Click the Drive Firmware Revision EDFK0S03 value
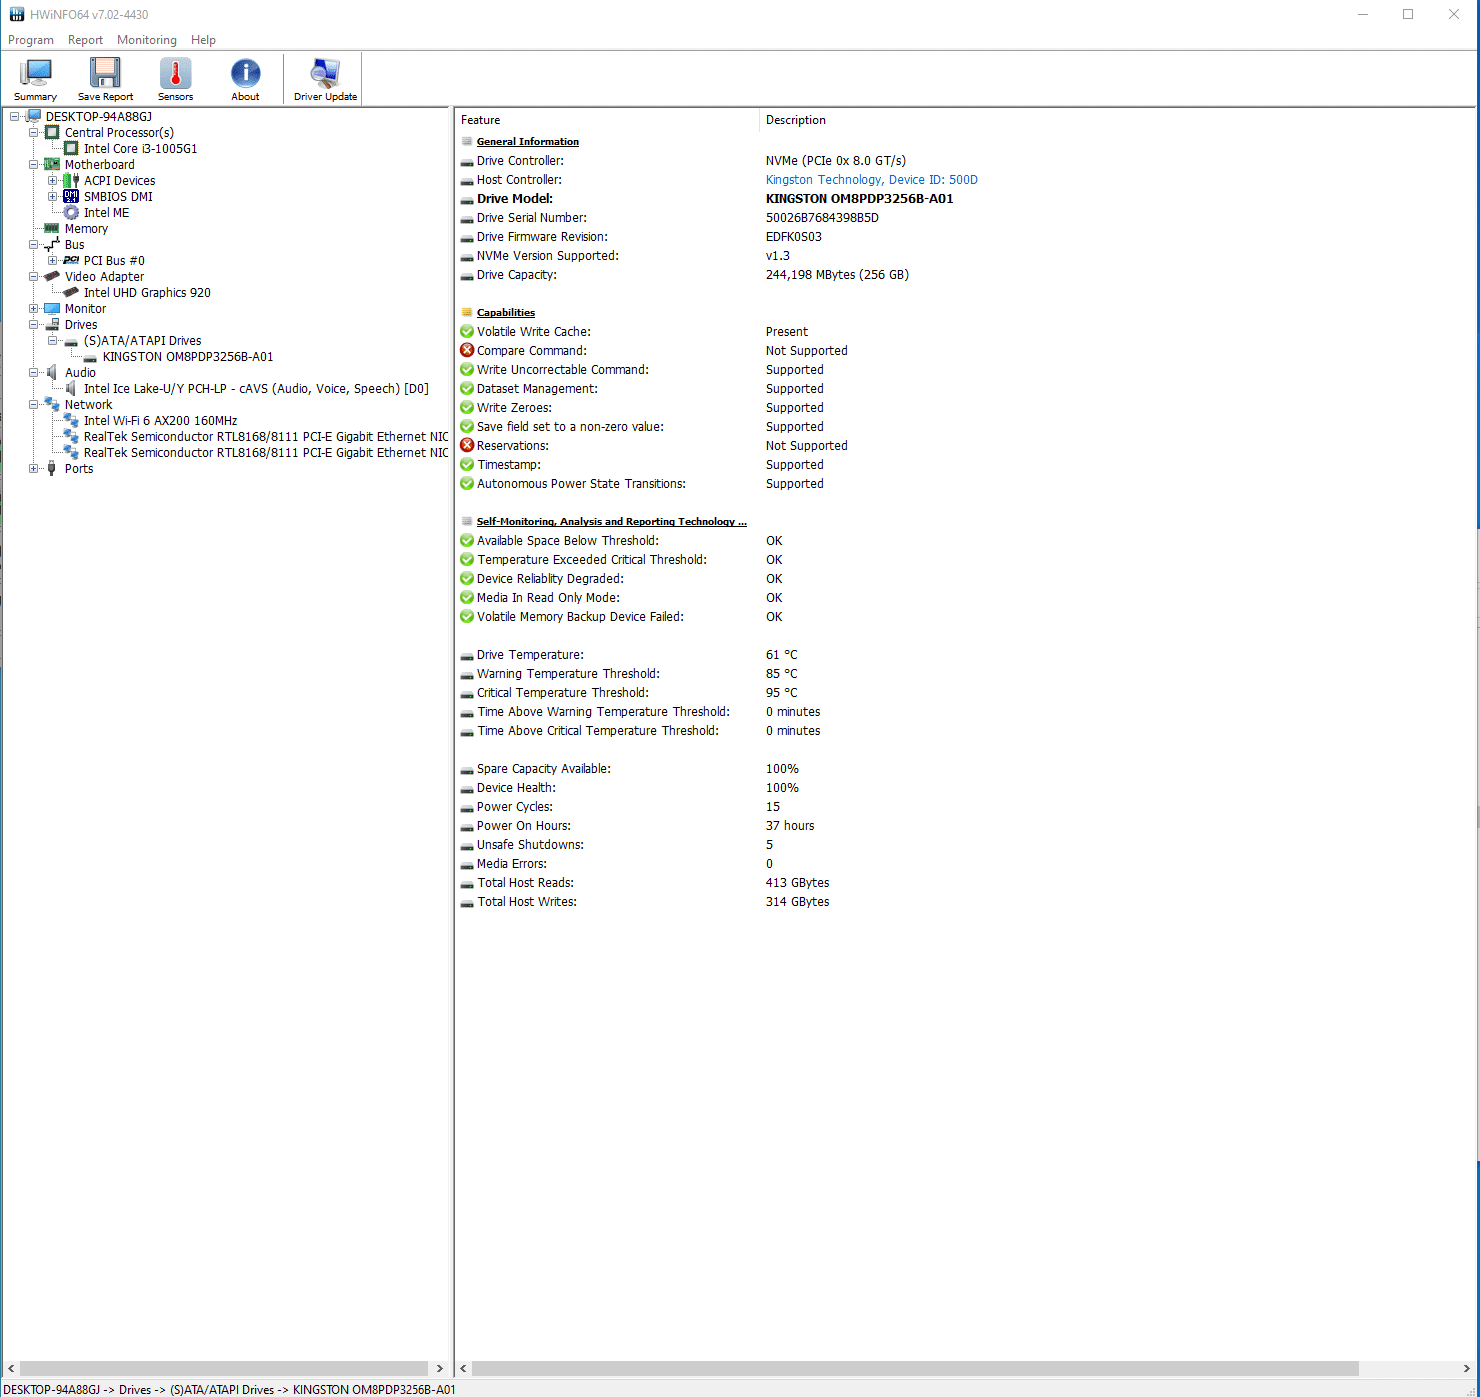The width and height of the screenshot is (1480, 1397). [794, 237]
